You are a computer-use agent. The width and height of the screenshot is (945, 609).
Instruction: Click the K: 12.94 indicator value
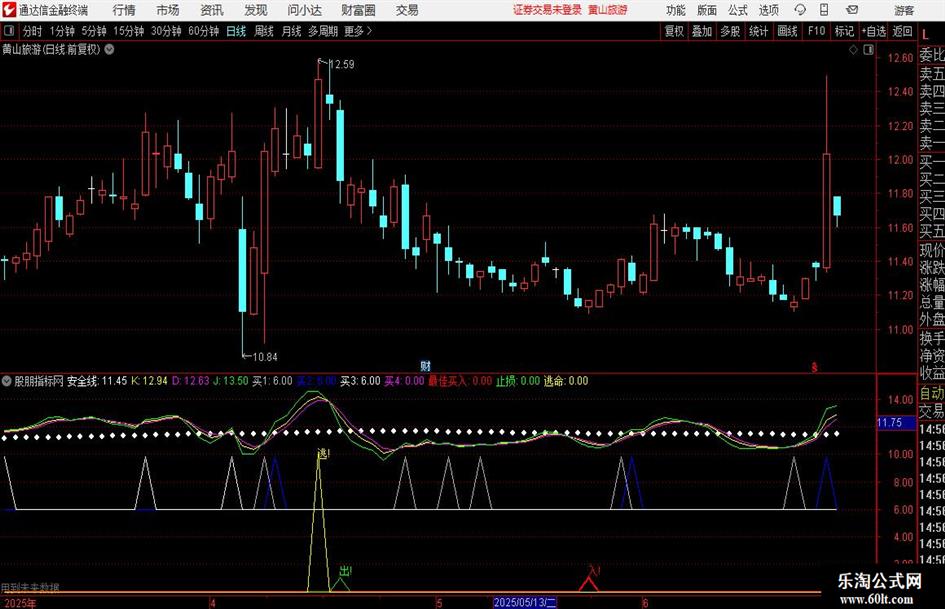[x=149, y=380]
